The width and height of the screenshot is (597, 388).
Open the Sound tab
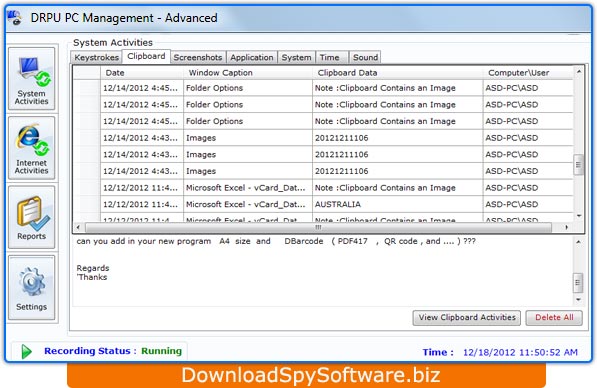tap(365, 57)
